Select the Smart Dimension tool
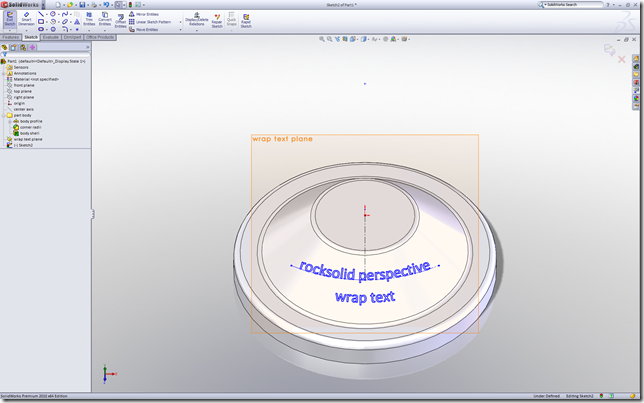 tap(26, 19)
